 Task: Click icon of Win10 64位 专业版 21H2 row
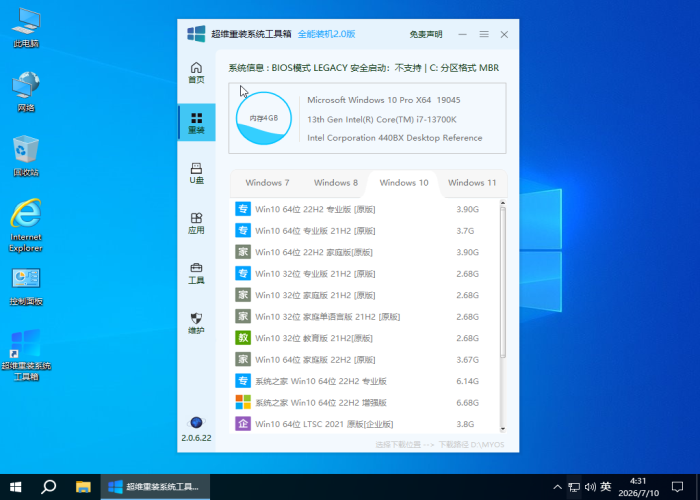coord(243,230)
